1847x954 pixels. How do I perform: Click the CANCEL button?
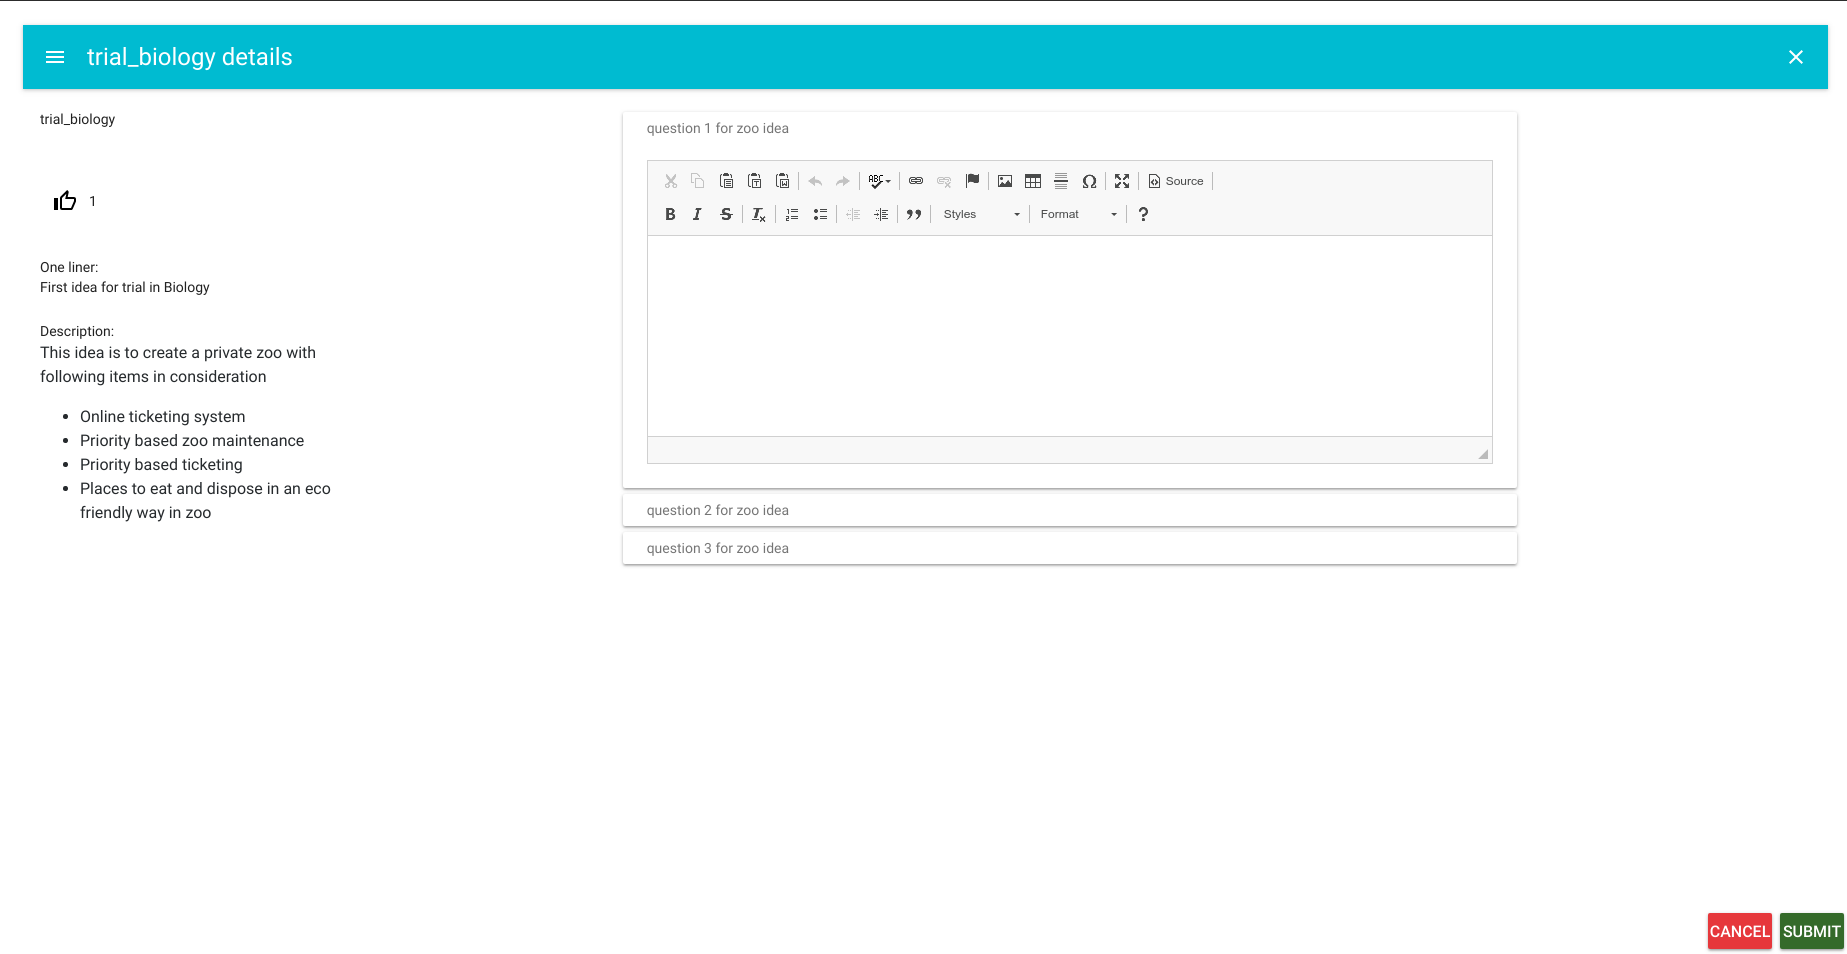click(x=1740, y=931)
